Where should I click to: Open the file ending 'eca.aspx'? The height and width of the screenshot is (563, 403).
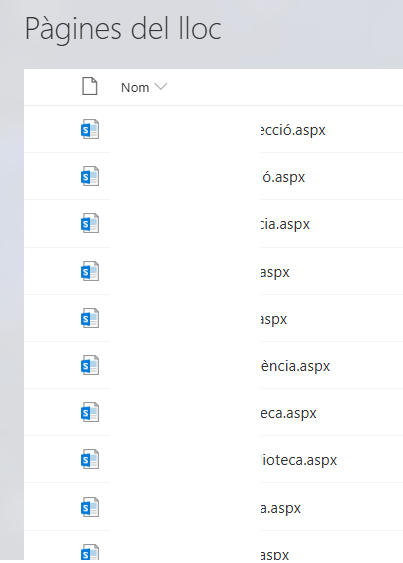click(288, 413)
